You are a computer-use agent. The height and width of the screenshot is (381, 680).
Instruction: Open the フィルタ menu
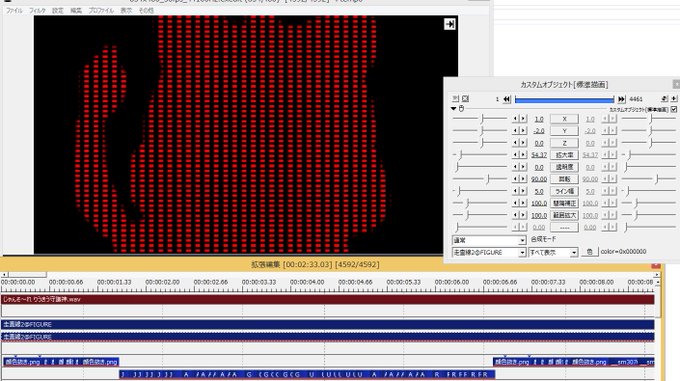point(37,10)
